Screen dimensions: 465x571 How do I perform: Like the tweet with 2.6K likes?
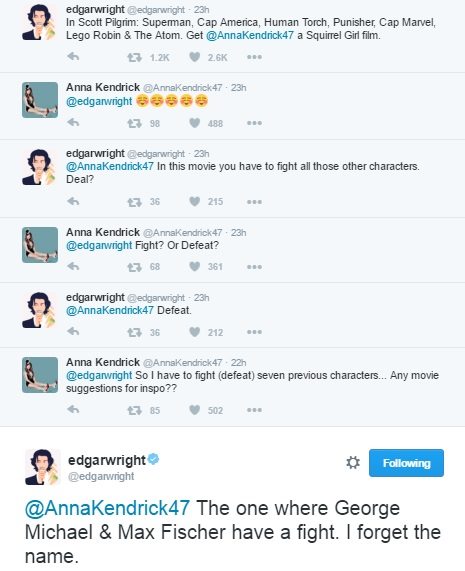(x=195, y=57)
